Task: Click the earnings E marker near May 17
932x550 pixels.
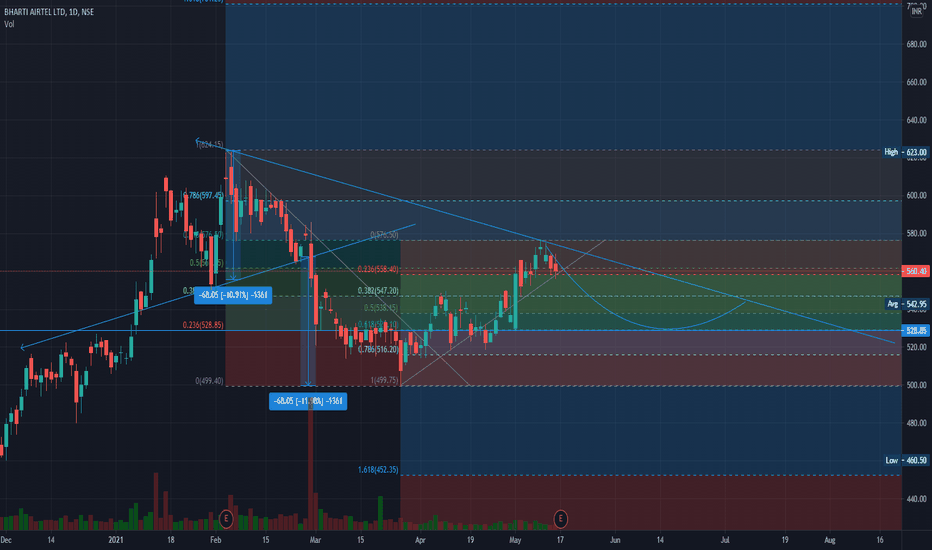Action: coord(560,519)
